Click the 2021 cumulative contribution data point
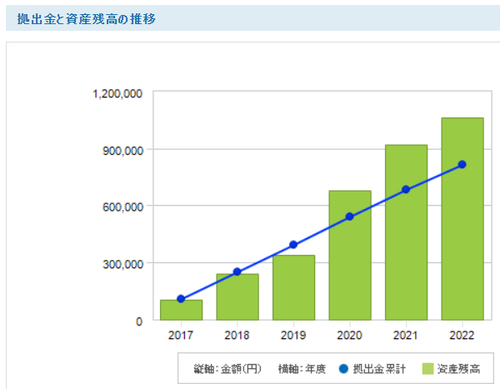The height and width of the screenshot is (389, 500). 406,190
